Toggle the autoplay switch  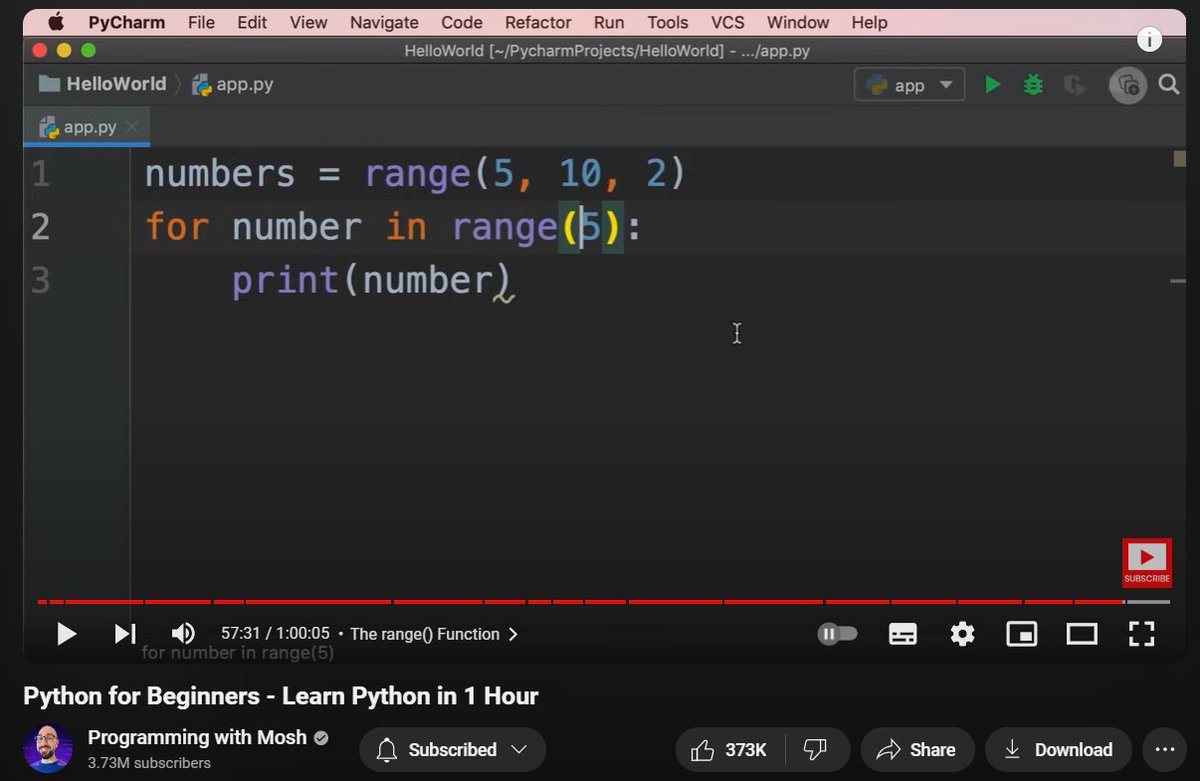837,634
